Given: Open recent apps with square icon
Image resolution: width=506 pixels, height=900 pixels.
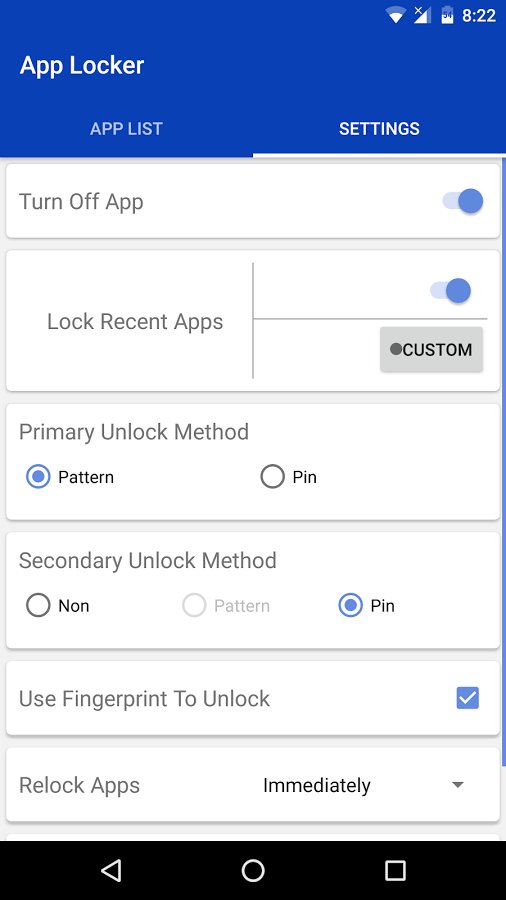Looking at the screenshot, I should (395, 870).
